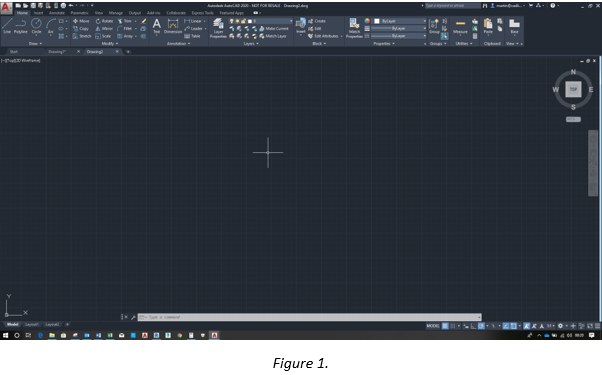
Task: Open File Explorer from taskbar
Action: [52, 335]
